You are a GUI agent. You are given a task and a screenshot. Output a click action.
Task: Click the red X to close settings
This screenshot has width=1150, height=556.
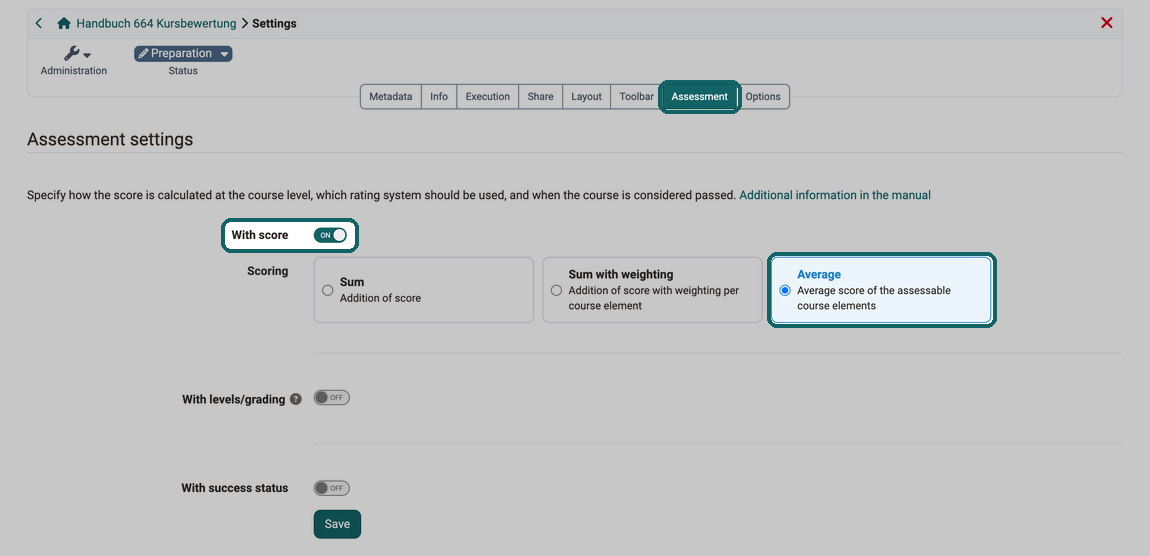click(1107, 23)
